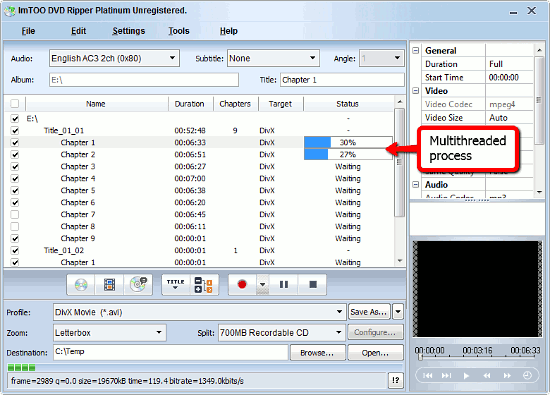Click the !? log details button

[396, 380]
